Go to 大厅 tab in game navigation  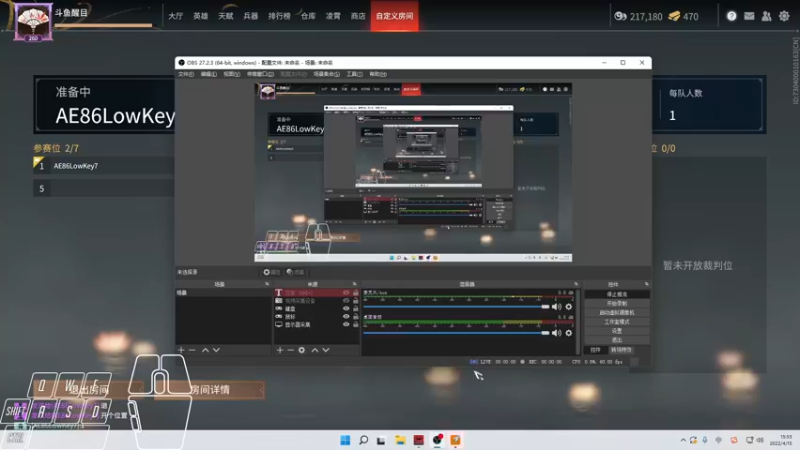pyautogui.click(x=176, y=16)
